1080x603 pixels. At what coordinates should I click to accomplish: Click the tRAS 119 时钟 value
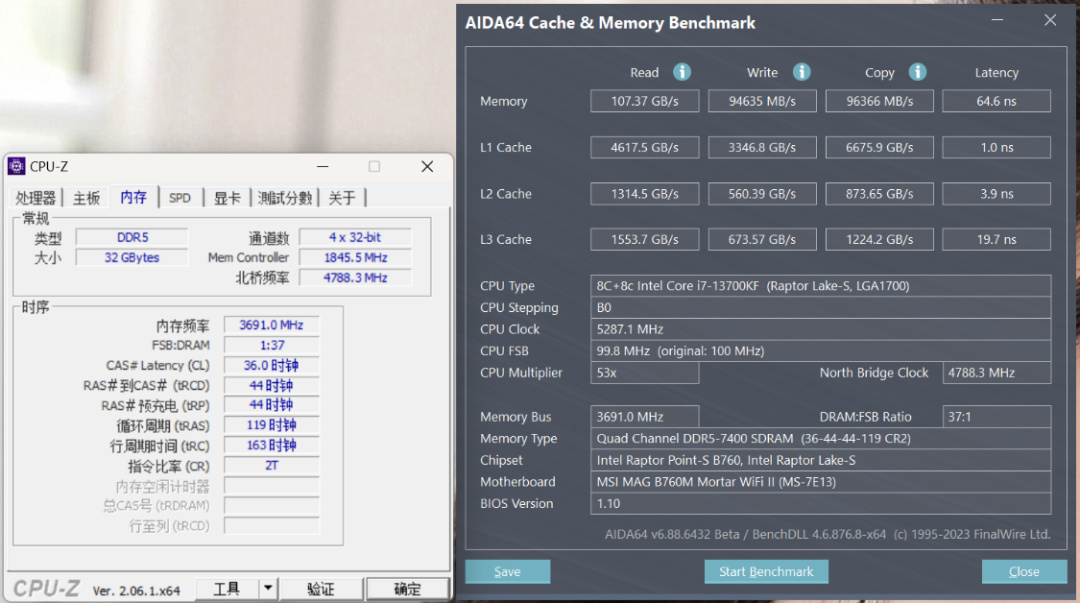[271, 425]
